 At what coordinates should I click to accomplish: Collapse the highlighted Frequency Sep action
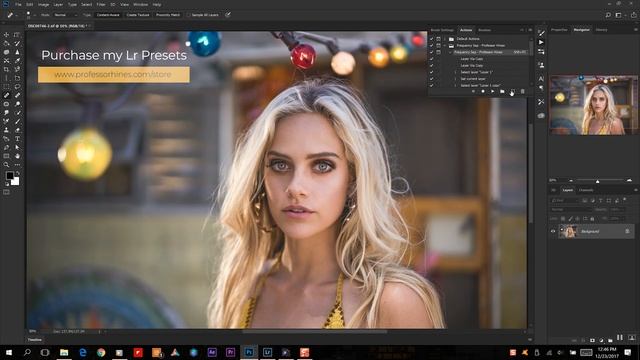tap(450, 52)
